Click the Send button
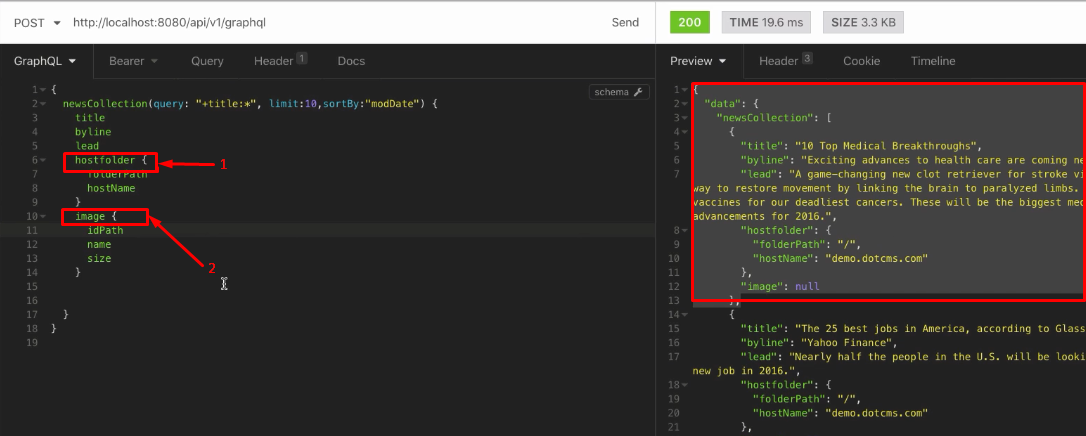The width and height of the screenshot is (1086, 436). [x=625, y=22]
